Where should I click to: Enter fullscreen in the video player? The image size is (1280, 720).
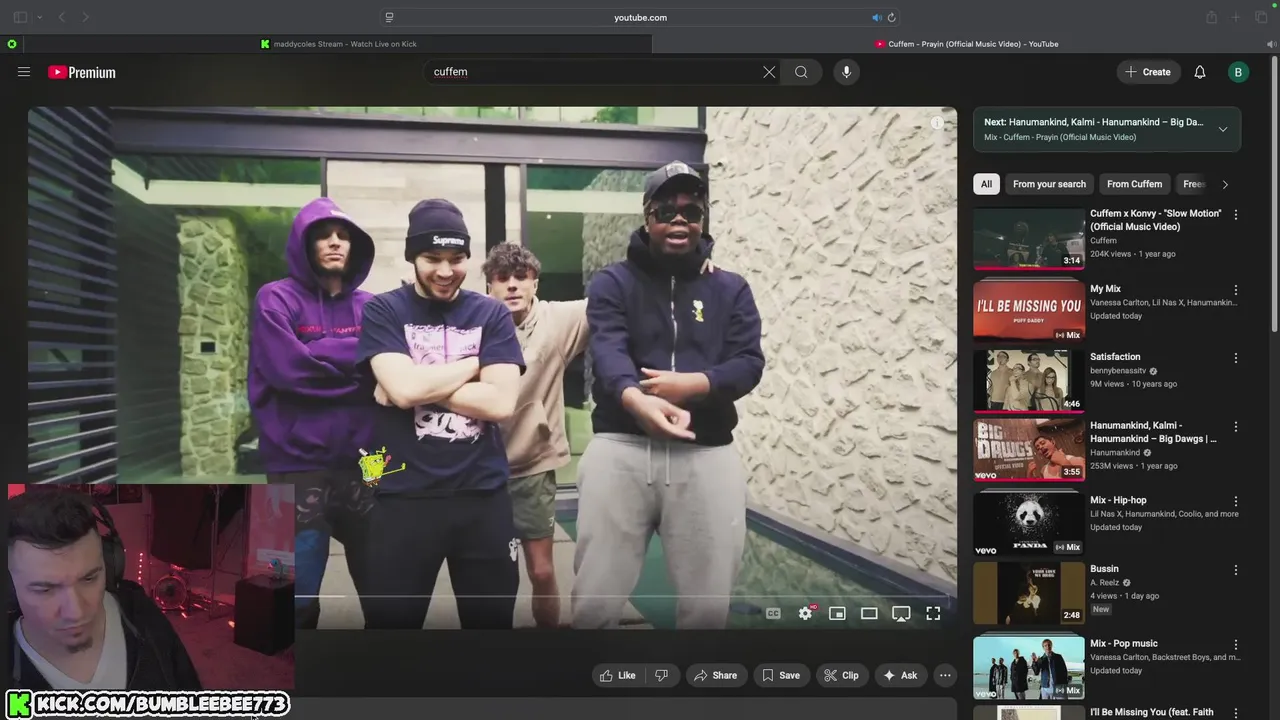(x=933, y=613)
